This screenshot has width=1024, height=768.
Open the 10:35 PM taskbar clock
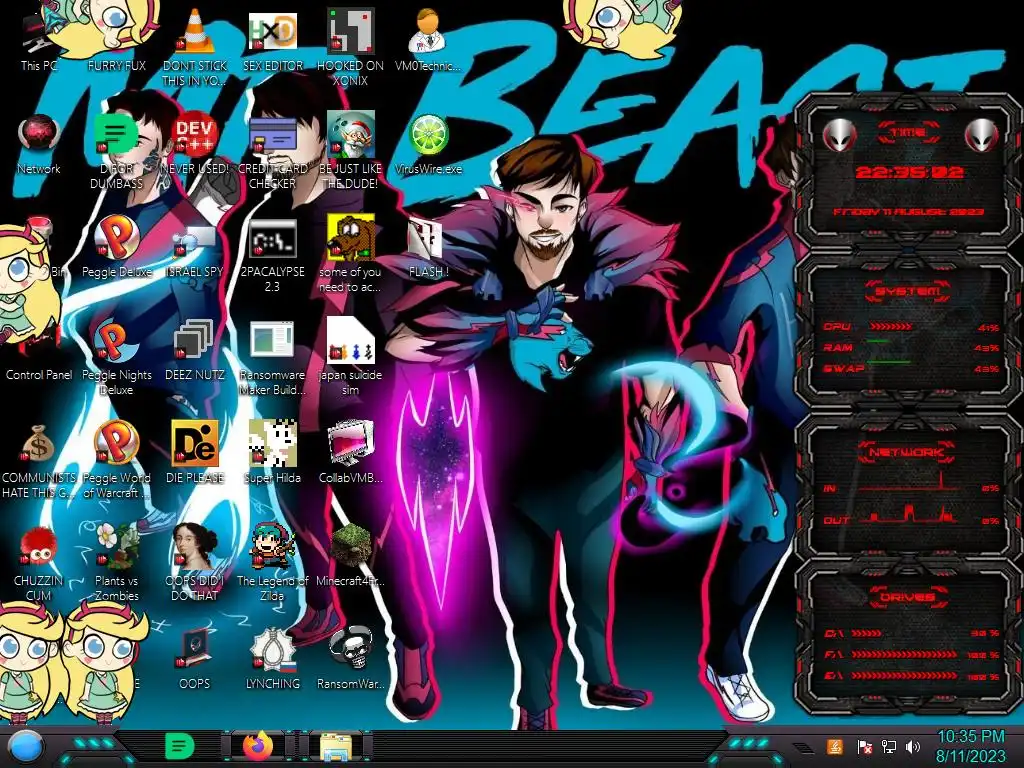tap(970, 746)
